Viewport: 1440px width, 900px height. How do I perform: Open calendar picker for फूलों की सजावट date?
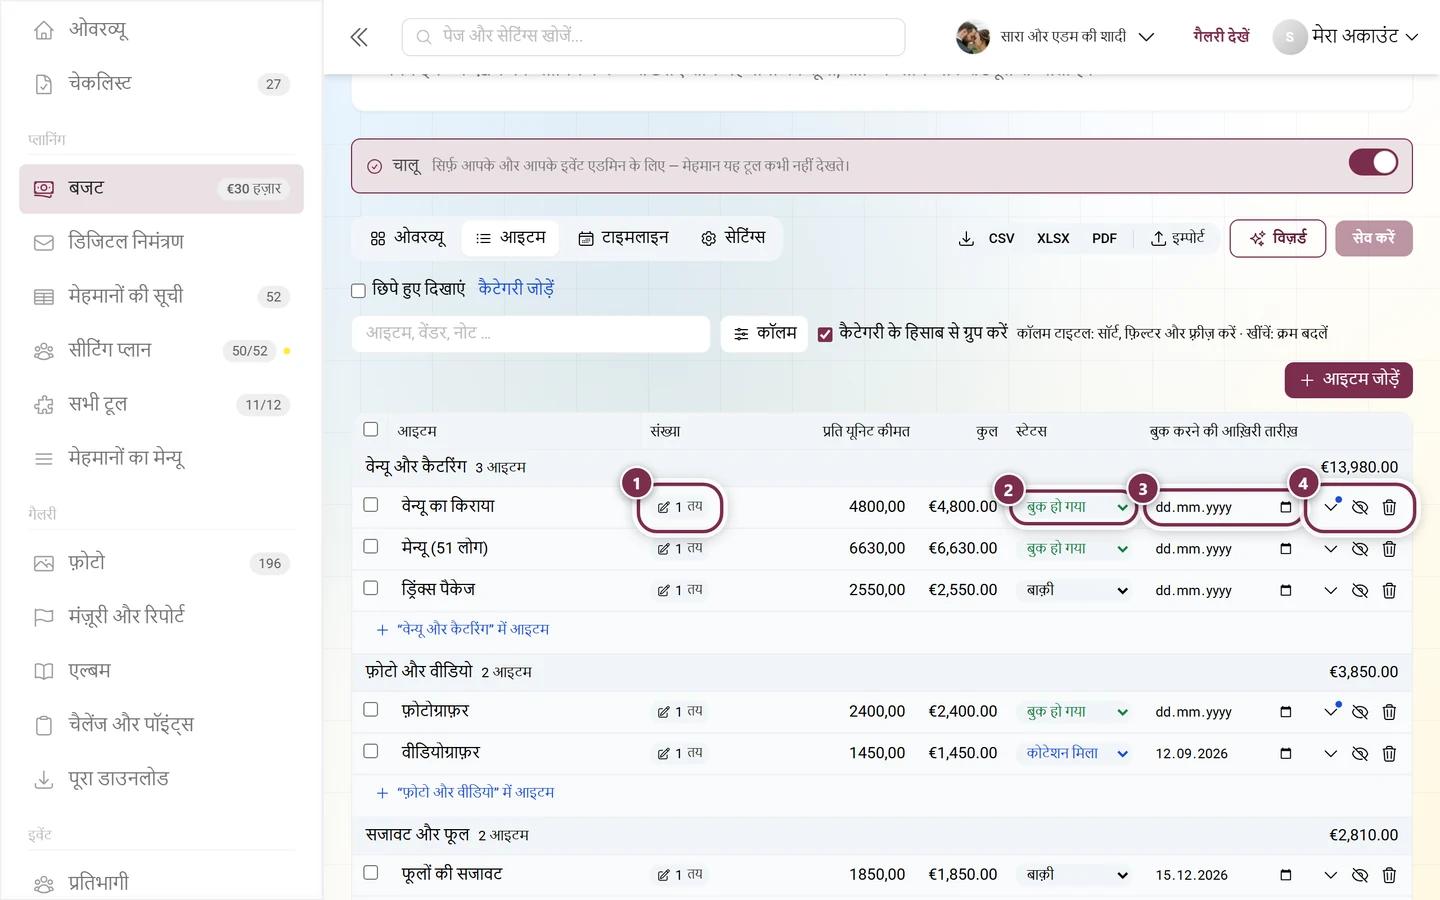tap(1286, 875)
